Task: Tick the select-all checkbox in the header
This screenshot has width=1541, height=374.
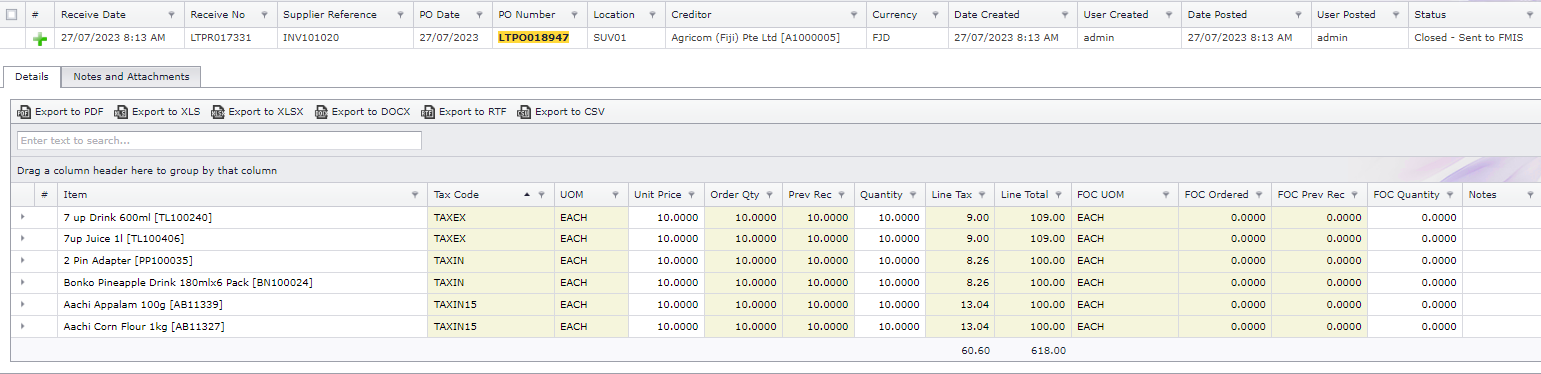Action: [x=12, y=15]
